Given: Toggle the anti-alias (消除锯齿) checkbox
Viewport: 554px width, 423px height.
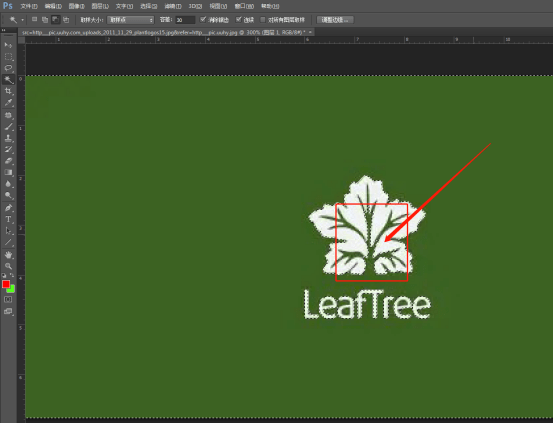Looking at the screenshot, I should [203, 19].
